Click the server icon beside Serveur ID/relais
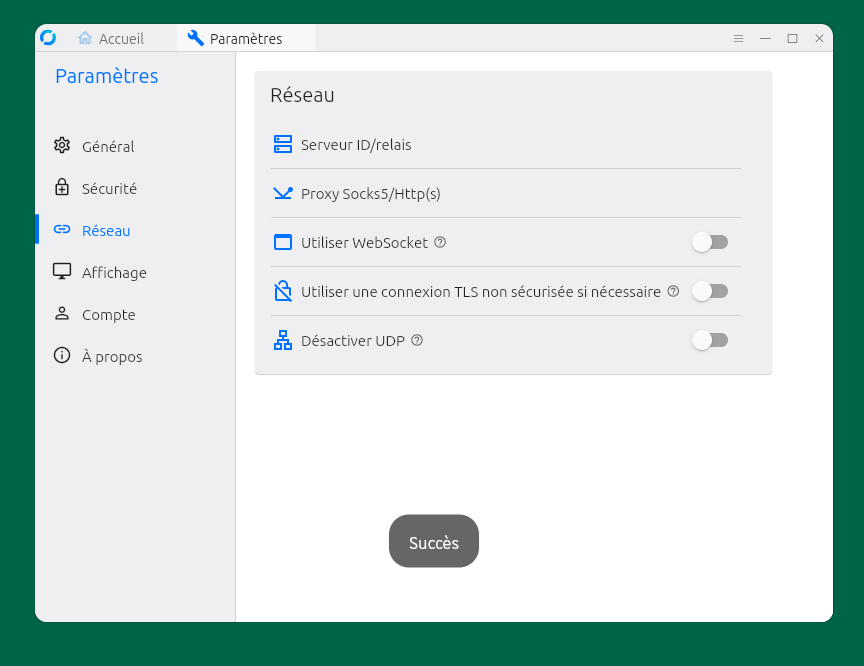The width and height of the screenshot is (864, 666). (x=283, y=144)
